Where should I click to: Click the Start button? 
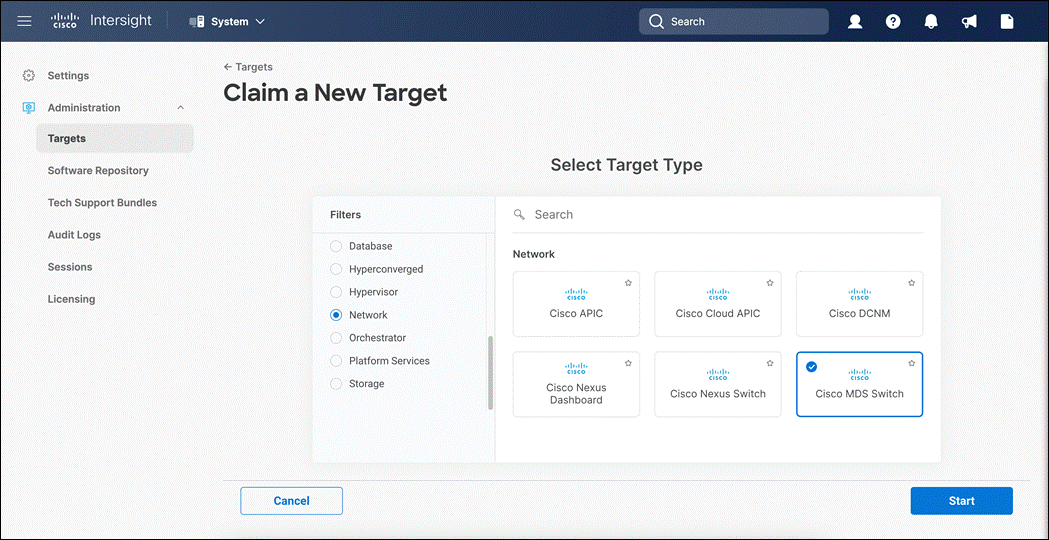(x=961, y=501)
